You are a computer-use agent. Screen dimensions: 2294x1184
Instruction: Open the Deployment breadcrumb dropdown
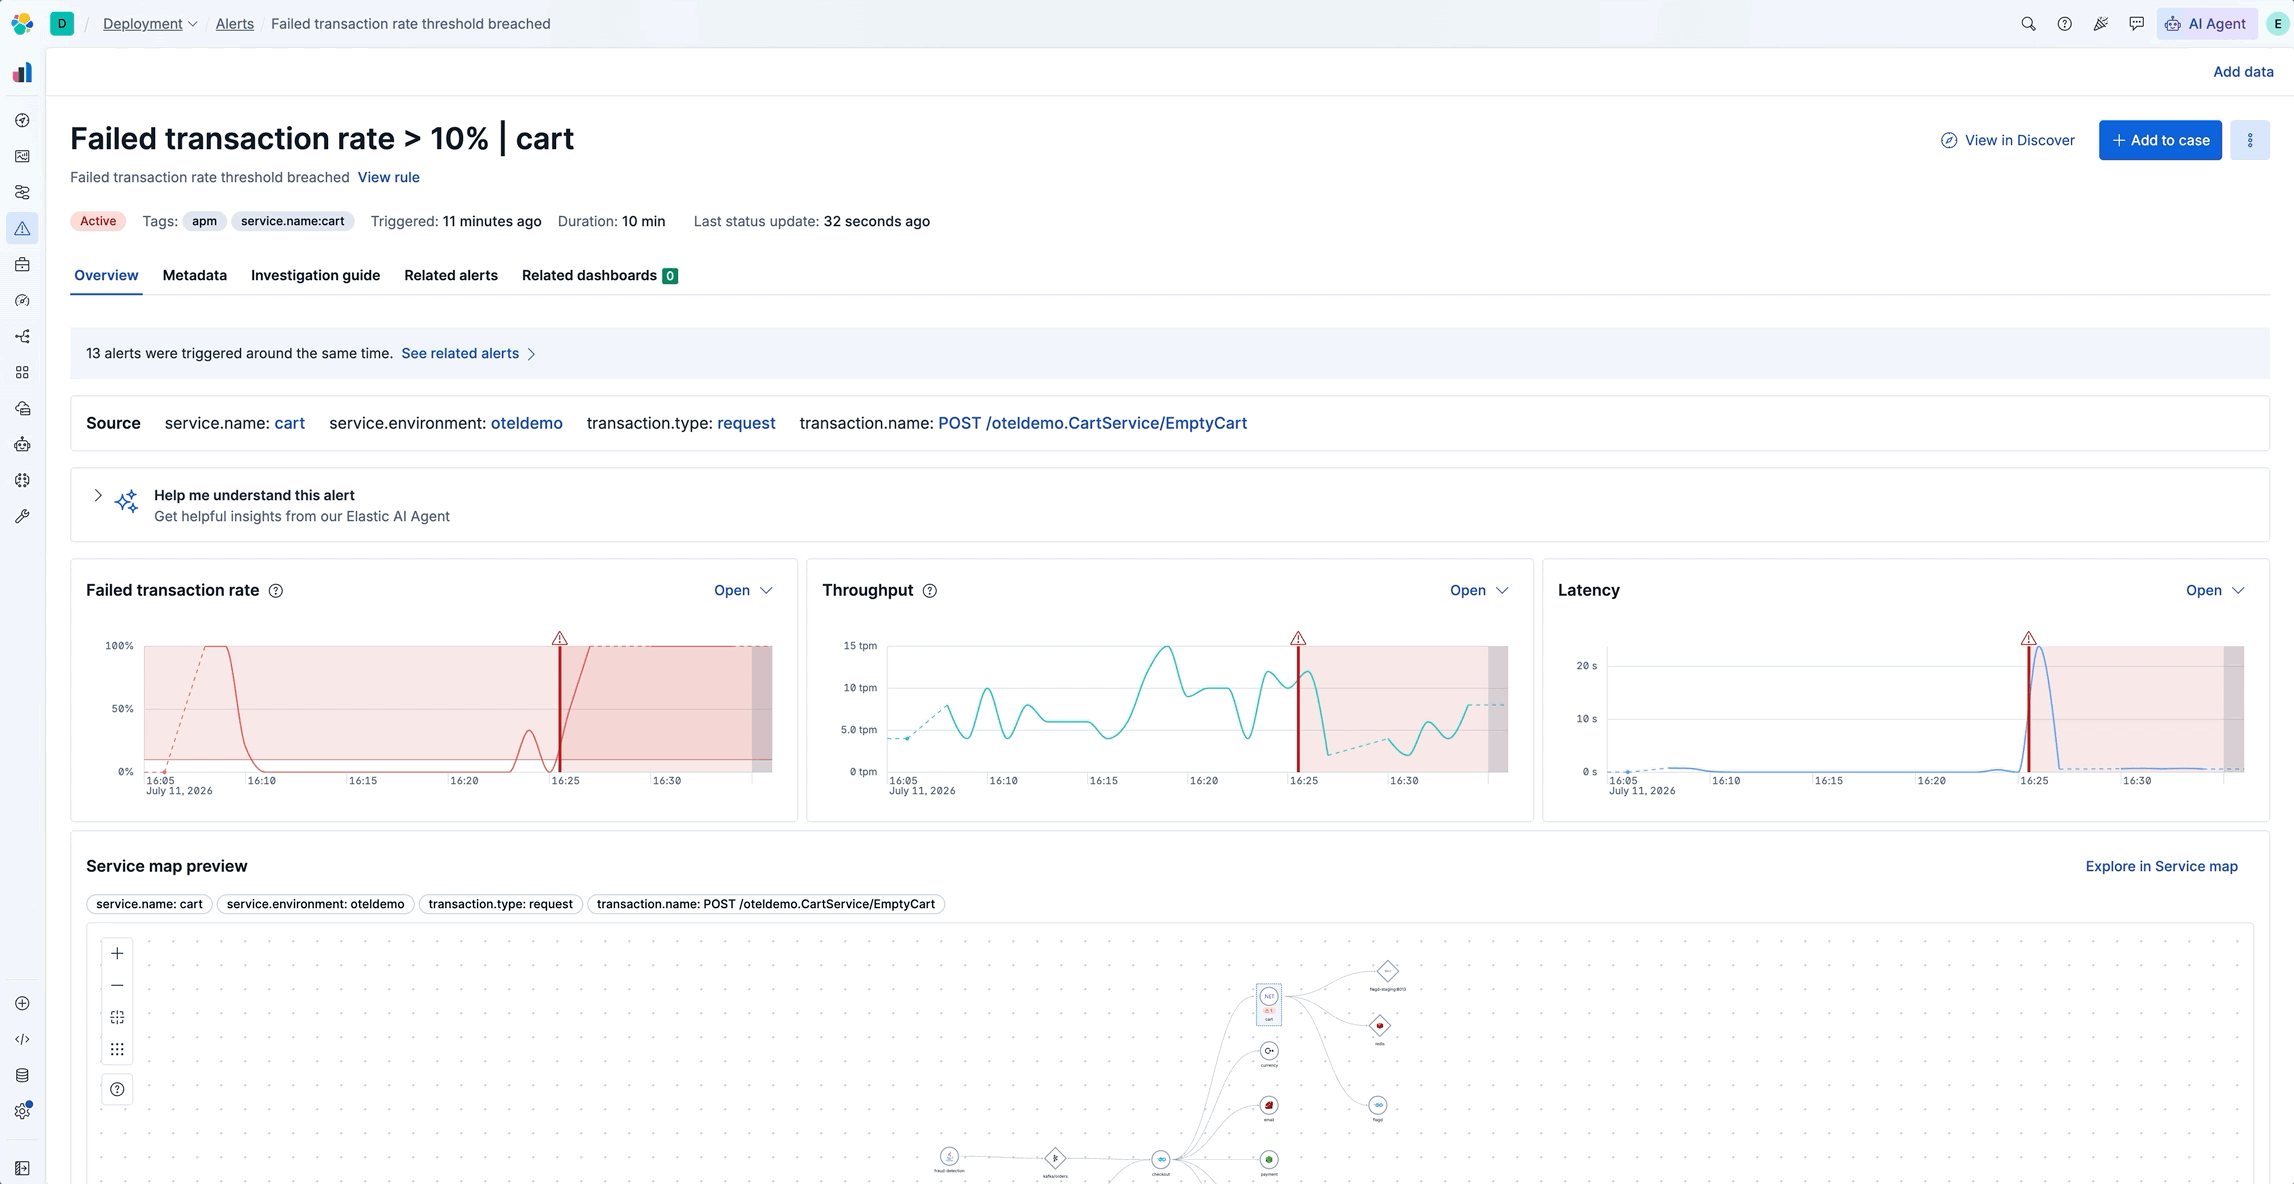(x=150, y=24)
